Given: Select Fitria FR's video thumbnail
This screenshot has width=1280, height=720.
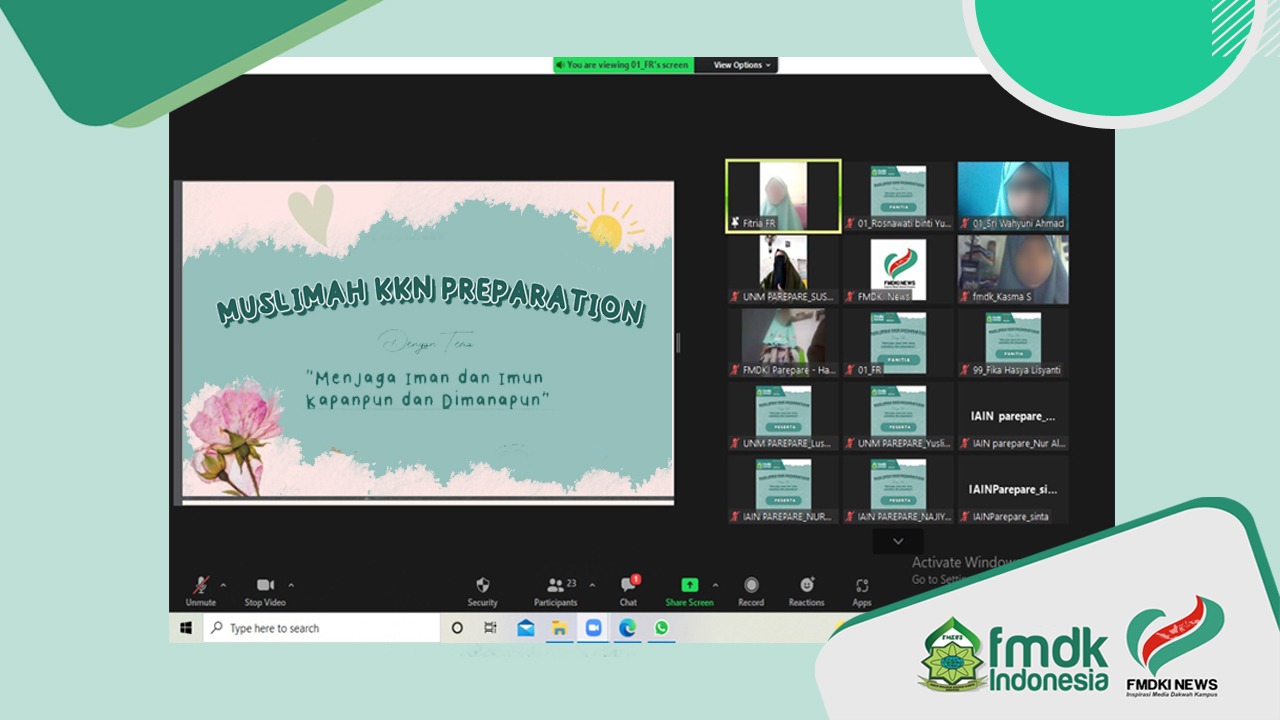Looking at the screenshot, I should 783,196.
